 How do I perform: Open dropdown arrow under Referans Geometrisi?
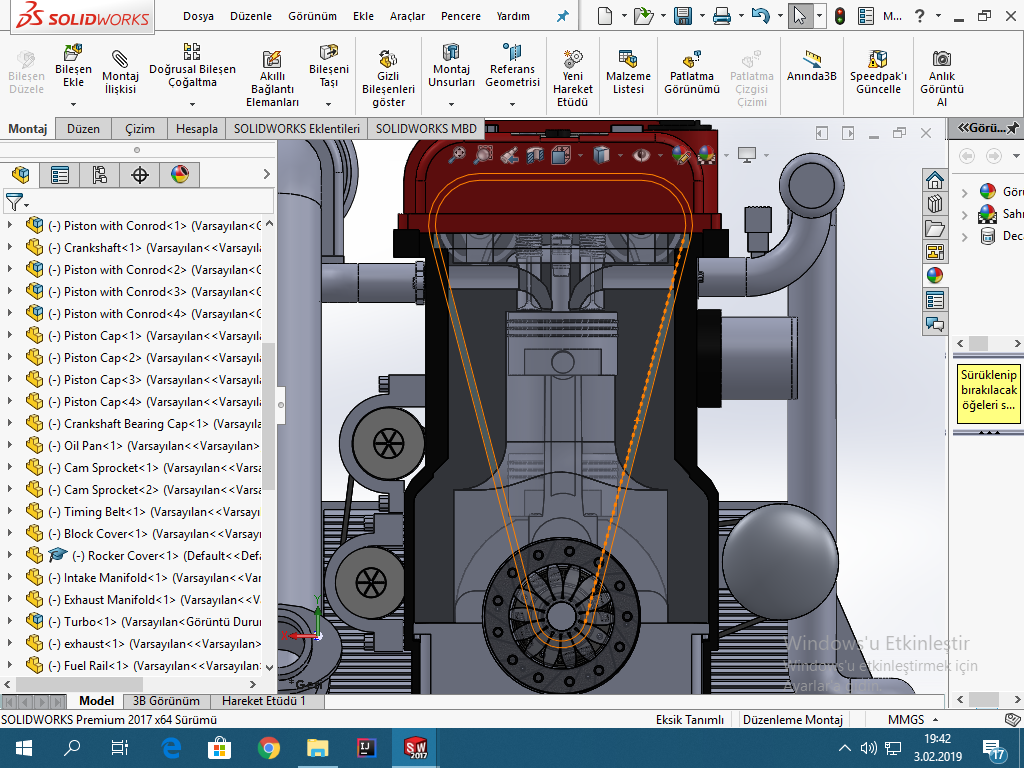coord(512,104)
